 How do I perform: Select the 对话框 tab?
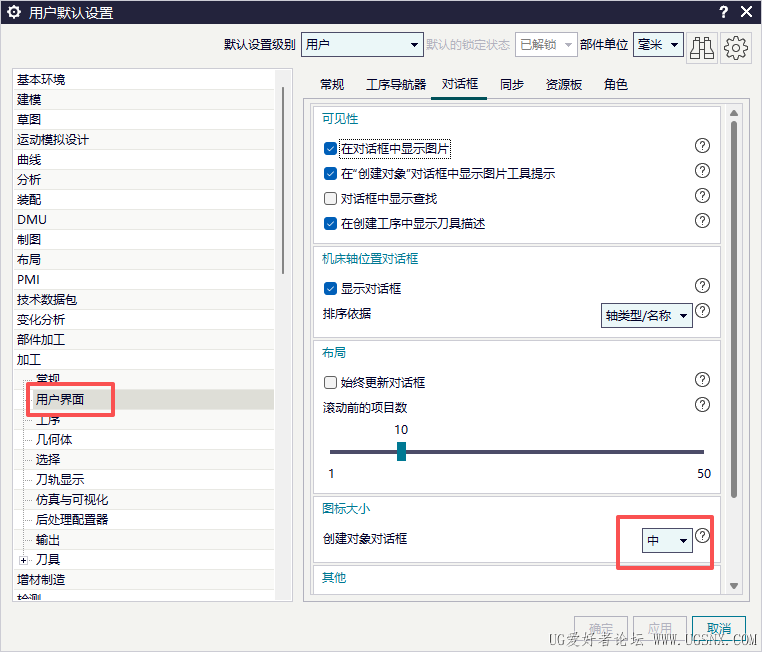pyautogui.click(x=459, y=84)
